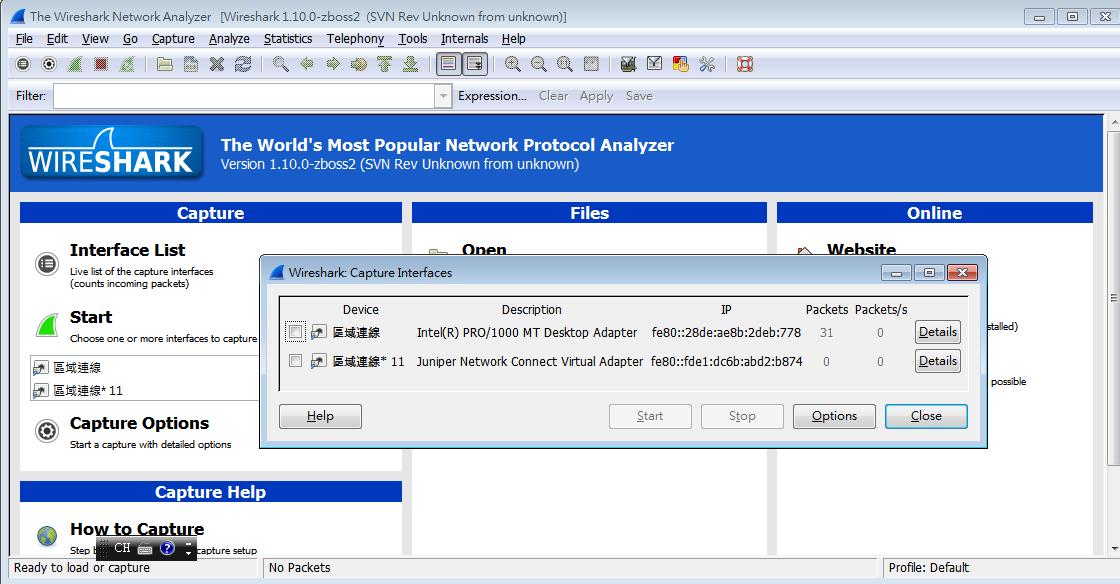The image size is (1120, 584).
Task: Click the welcome page vertical scrollbar
Action: click(x=1114, y=298)
